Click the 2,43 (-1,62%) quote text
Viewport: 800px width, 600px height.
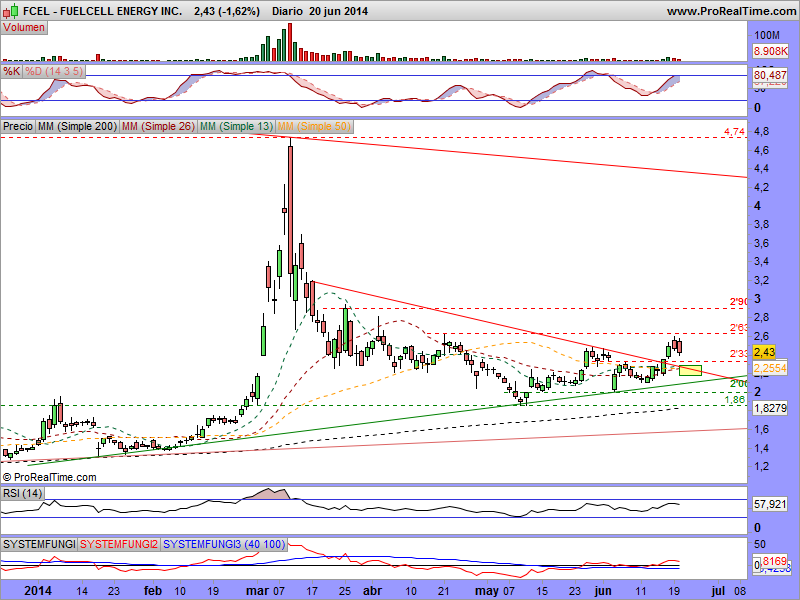[227, 11]
